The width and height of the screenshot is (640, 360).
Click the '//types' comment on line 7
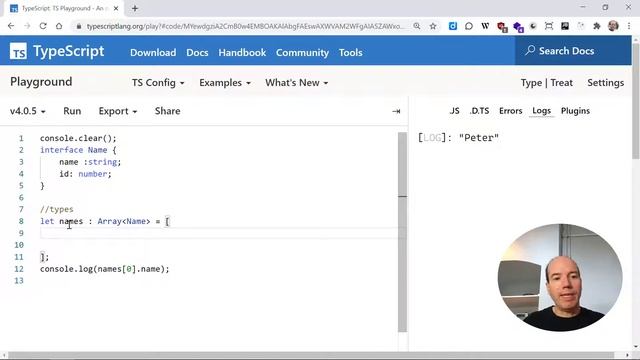(x=57, y=209)
